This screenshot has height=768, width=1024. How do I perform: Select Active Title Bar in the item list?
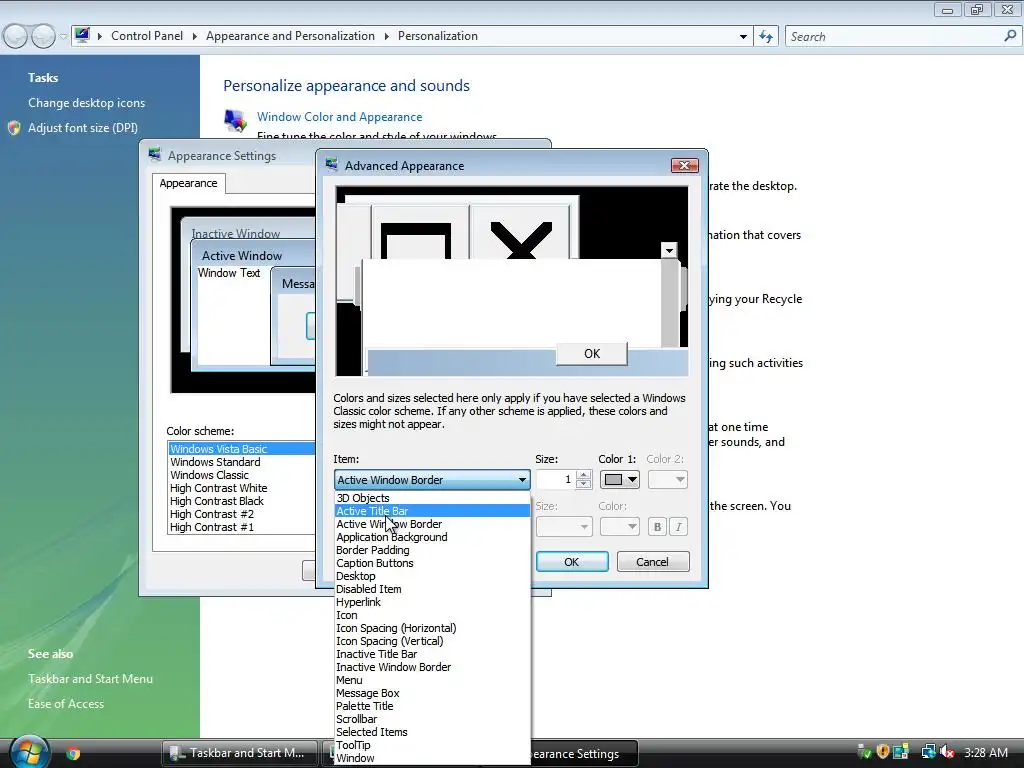click(432, 511)
